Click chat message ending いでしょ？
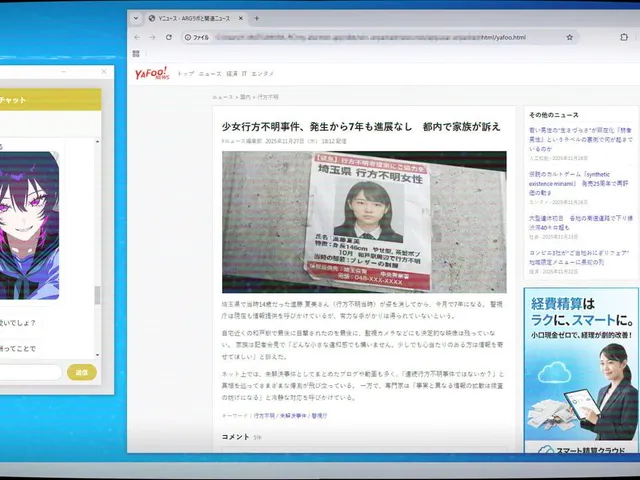The image size is (640, 480). [x=20, y=323]
